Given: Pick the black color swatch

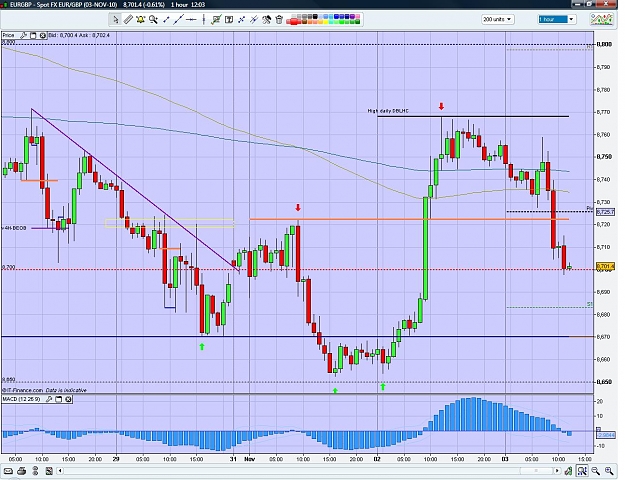Looking at the screenshot, I should [x=315, y=16].
